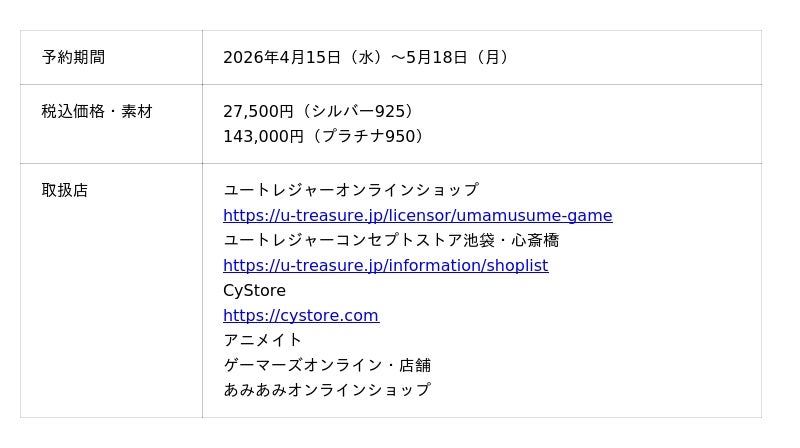Click the 税込価格・素材 row label
This screenshot has height=448, width=800.
[97, 111]
